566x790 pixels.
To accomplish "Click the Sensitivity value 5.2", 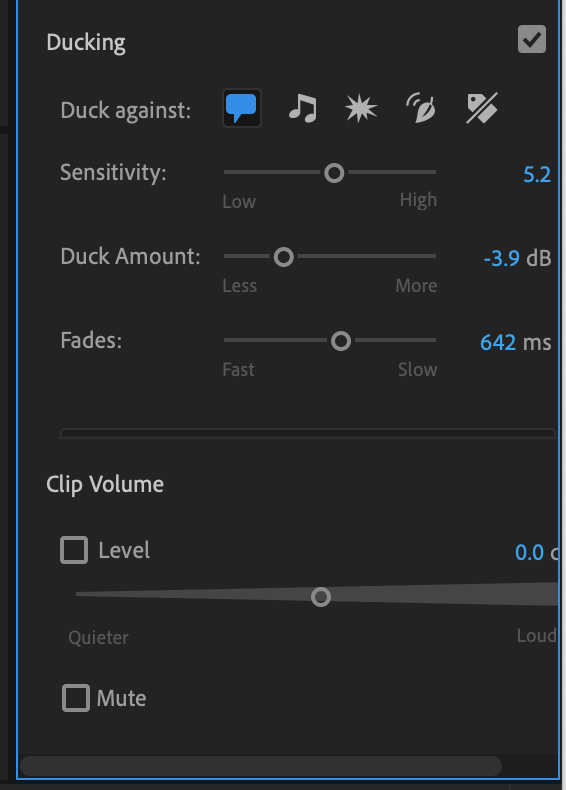I will [537, 175].
